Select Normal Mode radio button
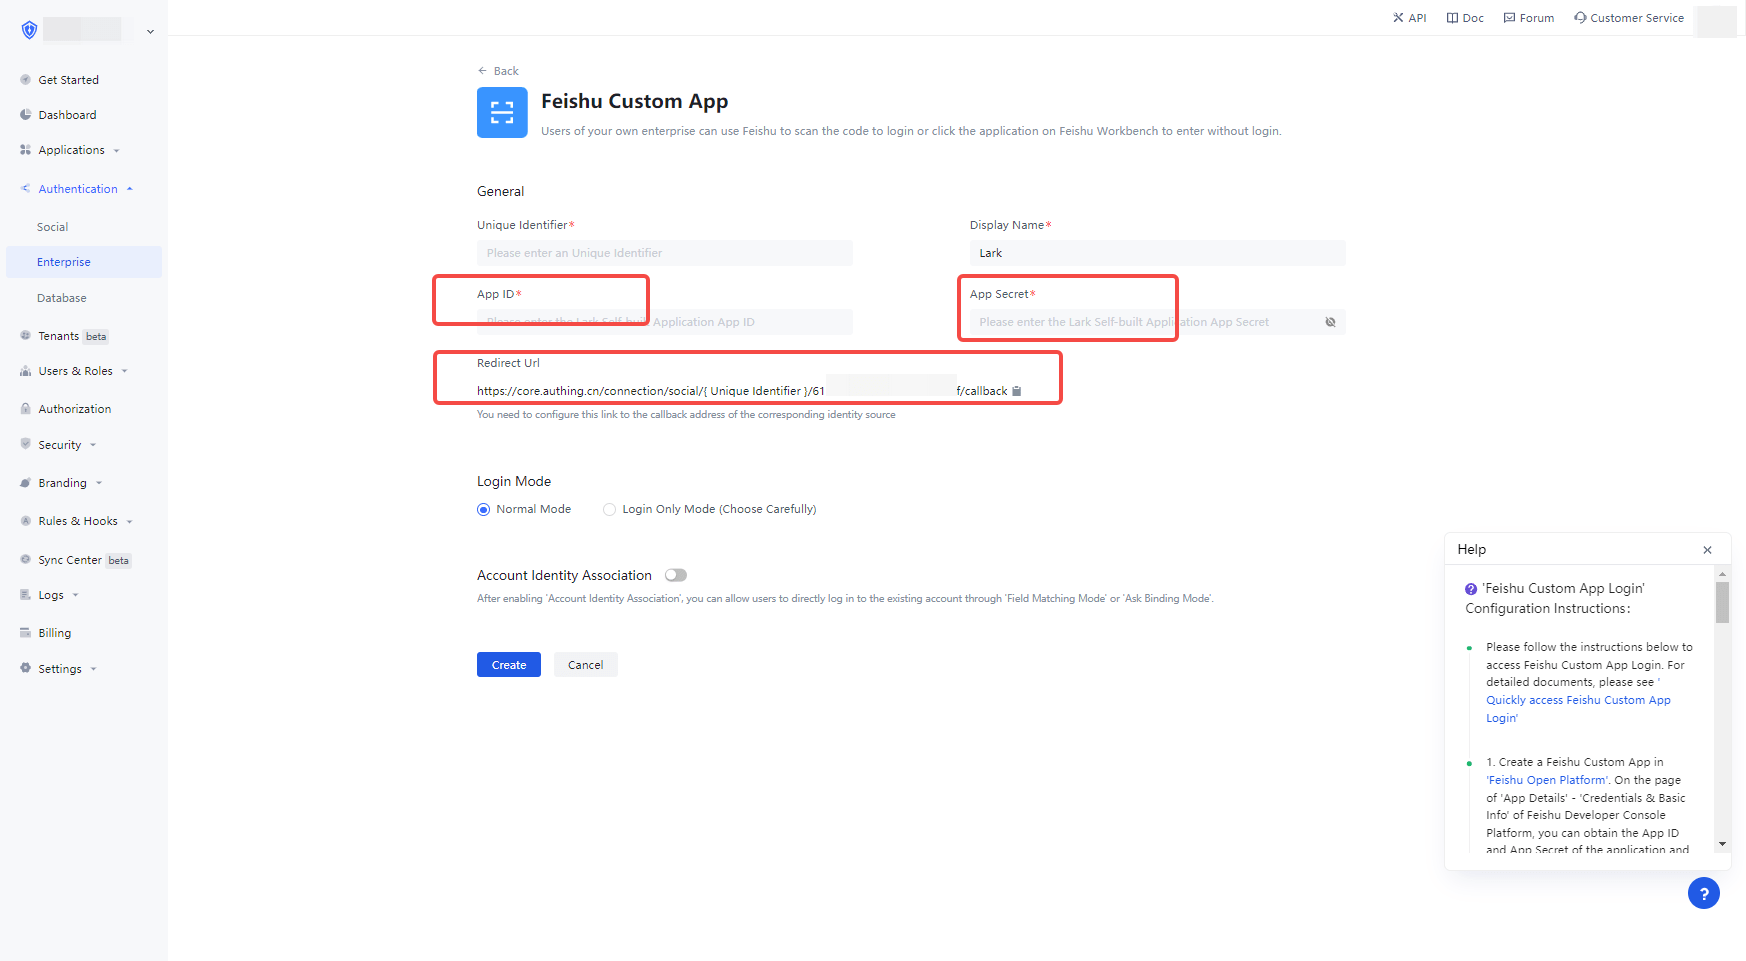1746x961 pixels. coord(484,509)
